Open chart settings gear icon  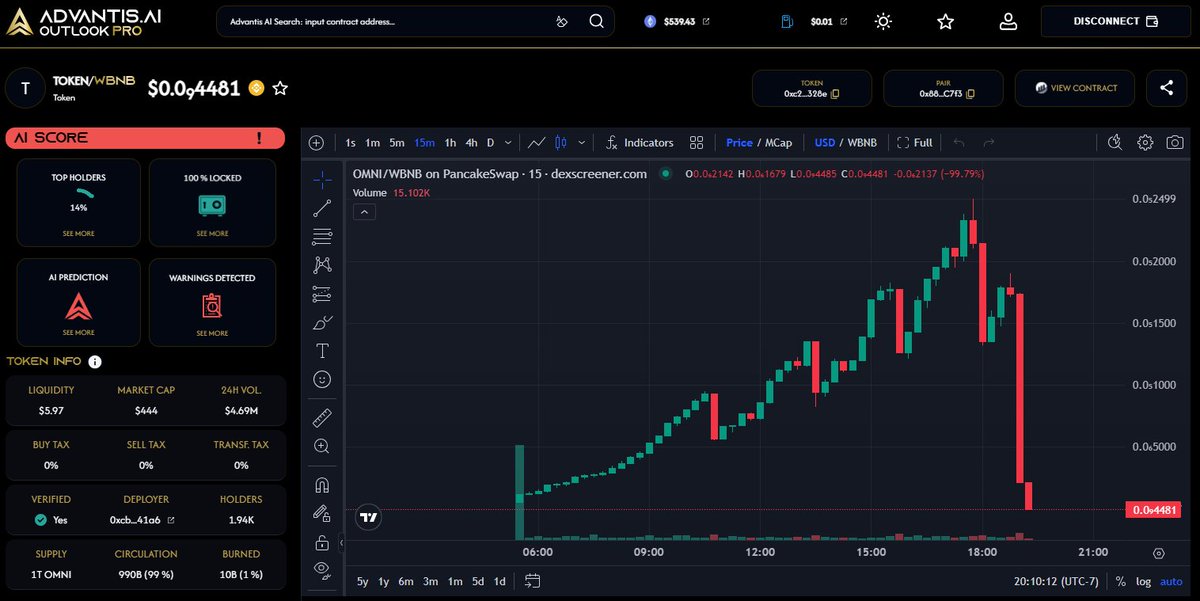coord(1146,143)
